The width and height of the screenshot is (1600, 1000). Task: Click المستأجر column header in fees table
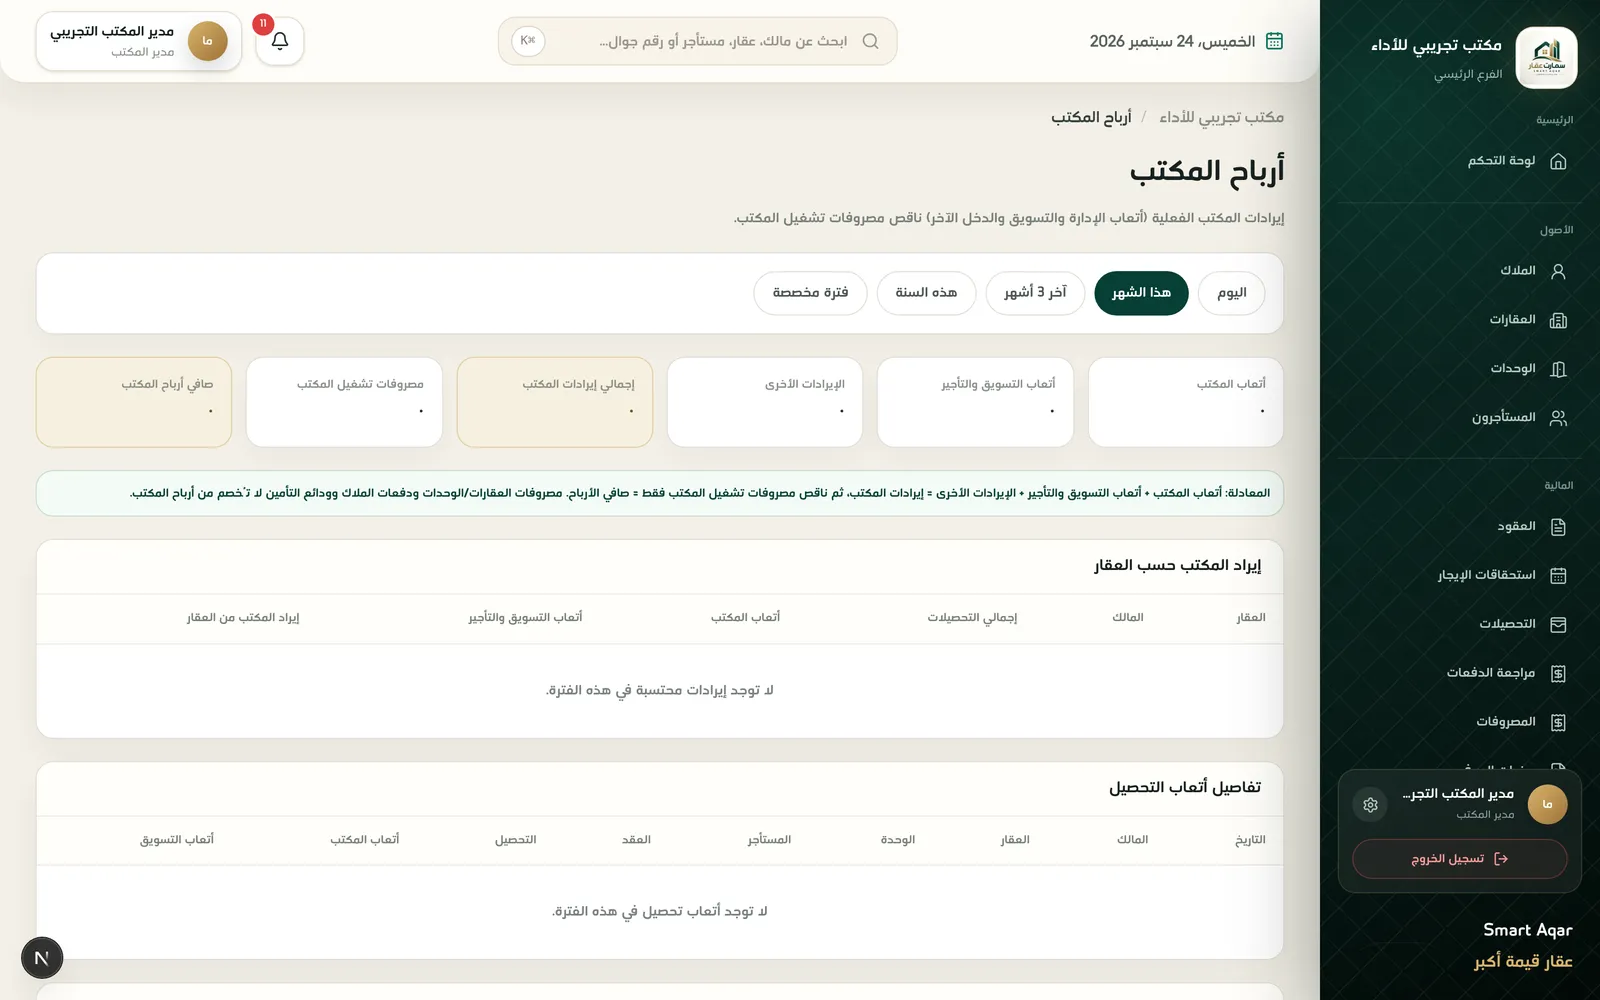pos(769,840)
